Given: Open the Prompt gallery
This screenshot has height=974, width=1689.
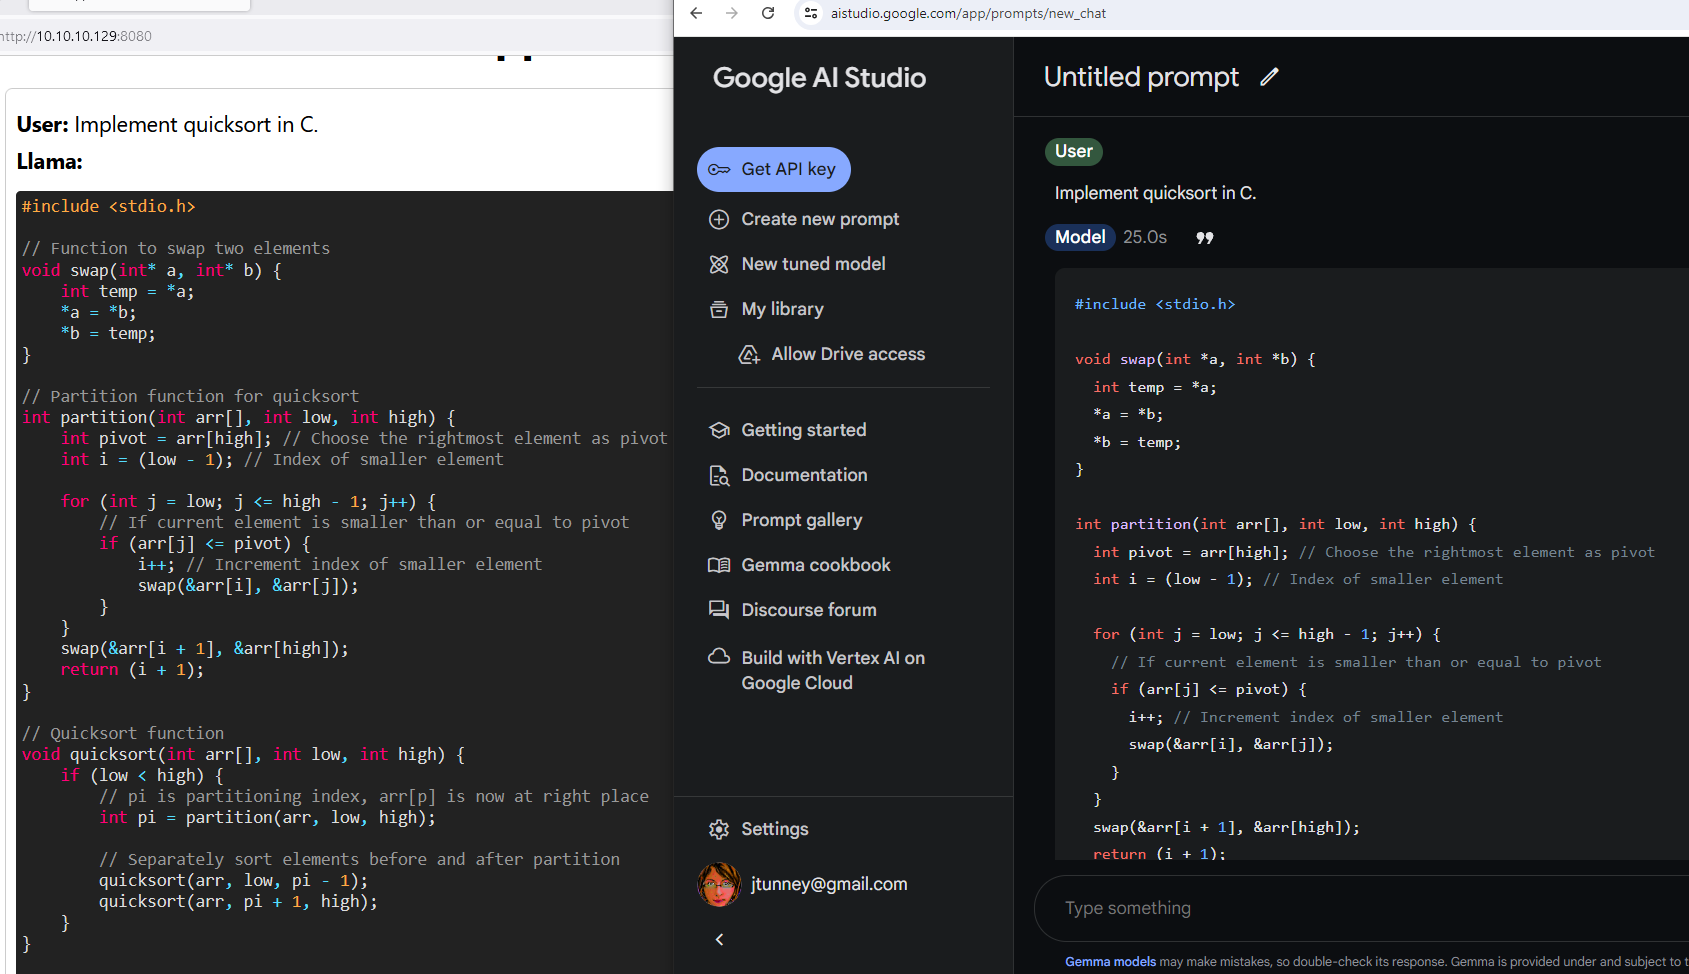Looking at the screenshot, I should click(801, 519).
